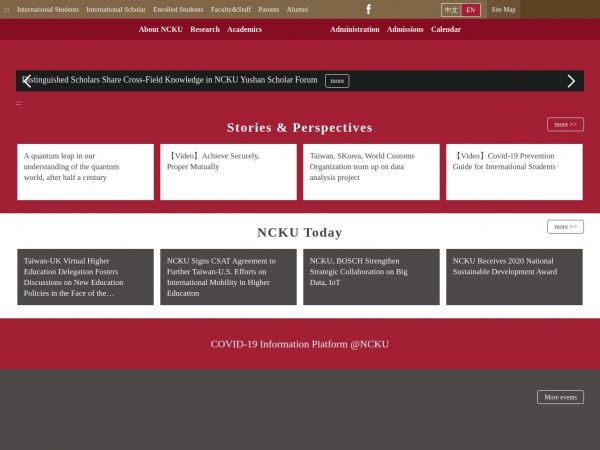Screen dimensions: 600x450
Task: Open Academics menu
Action: click(245, 29)
